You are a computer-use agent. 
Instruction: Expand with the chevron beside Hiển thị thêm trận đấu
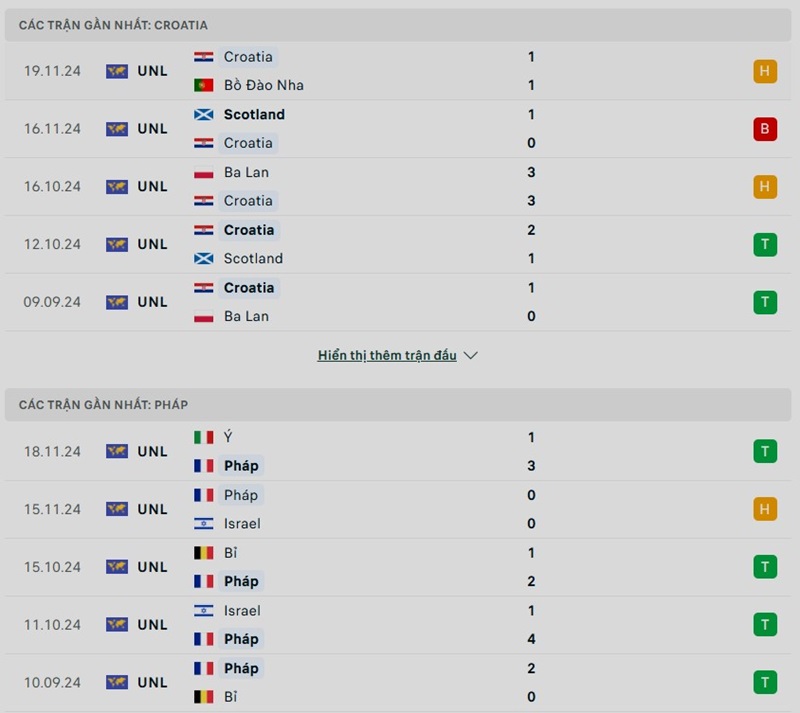(471, 356)
